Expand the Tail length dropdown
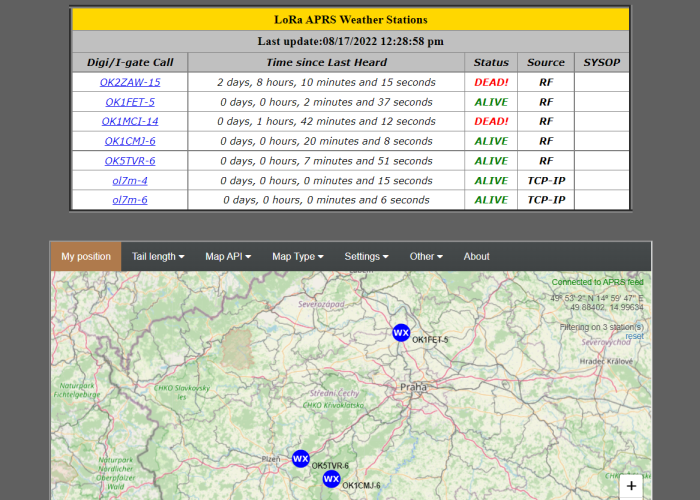The image size is (700, 500). [158, 256]
